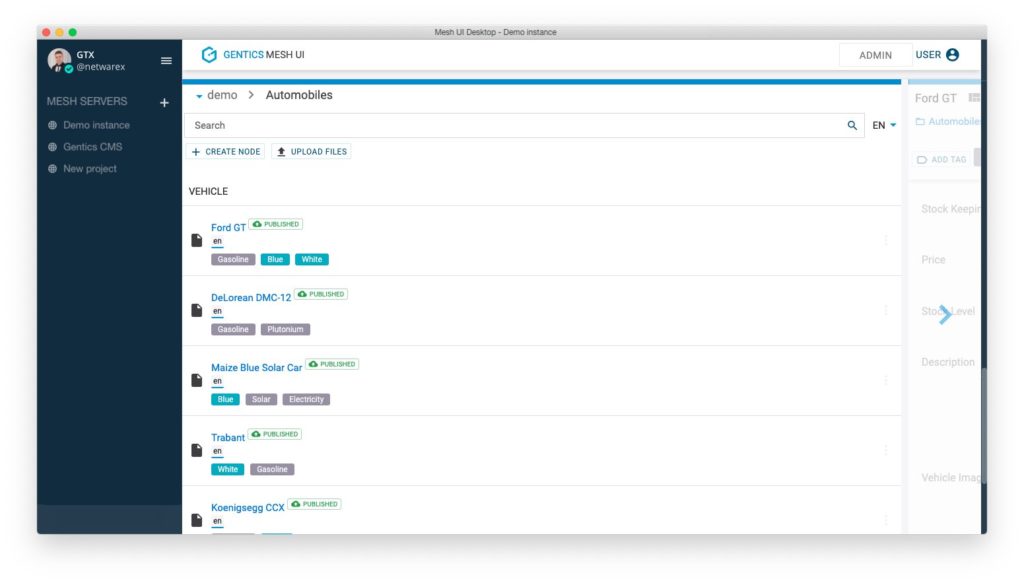Click the Electricity tag
The height and width of the screenshot is (583, 1024).
(x=306, y=399)
